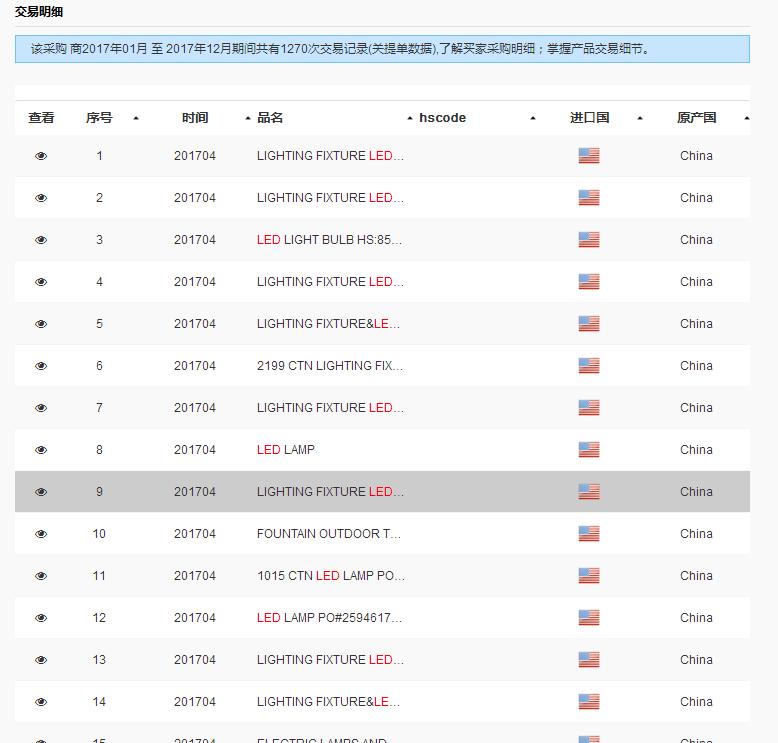This screenshot has width=778, height=743.
Task: View details of record 3 via eye icon
Action: tap(41, 240)
